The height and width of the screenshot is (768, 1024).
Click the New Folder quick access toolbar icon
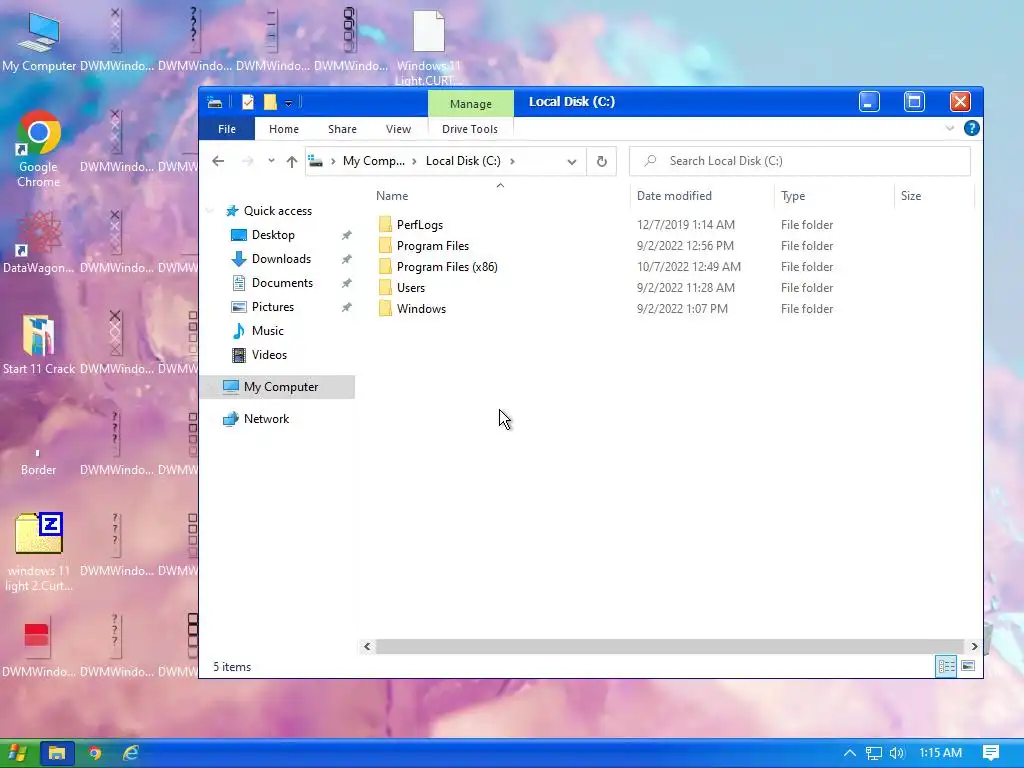[x=270, y=102]
